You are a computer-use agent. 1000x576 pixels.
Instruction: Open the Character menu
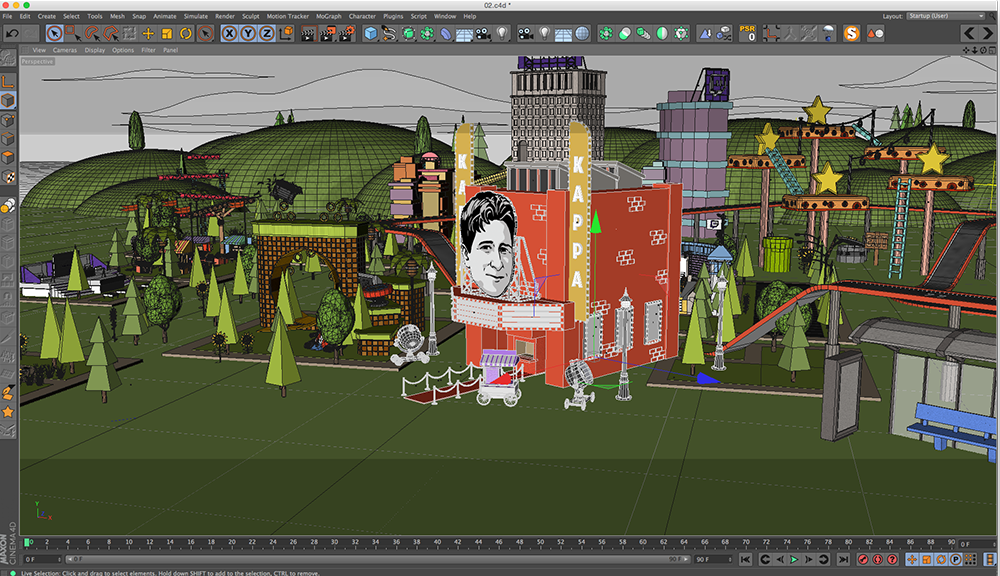point(362,16)
